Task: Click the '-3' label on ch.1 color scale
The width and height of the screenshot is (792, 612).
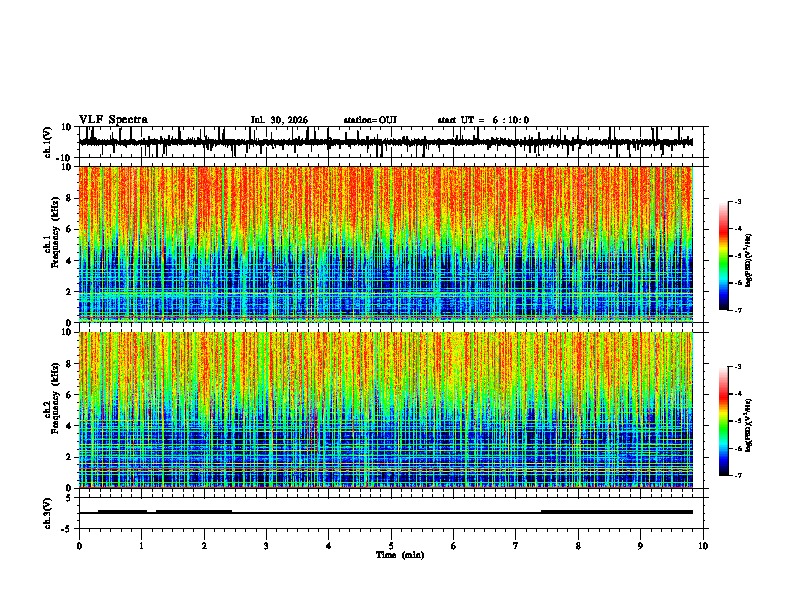Action: (x=738, y=201)
